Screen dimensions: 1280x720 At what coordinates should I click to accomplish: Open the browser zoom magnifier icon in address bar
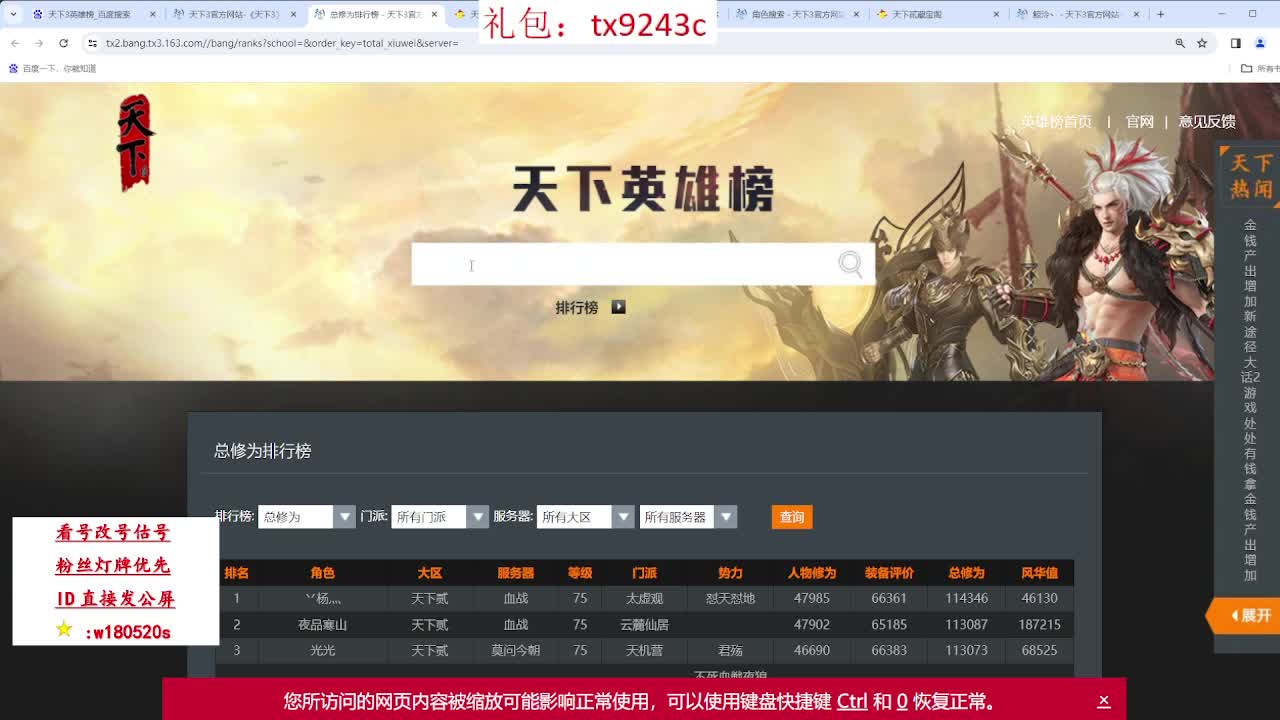[x=1180, y=43]
